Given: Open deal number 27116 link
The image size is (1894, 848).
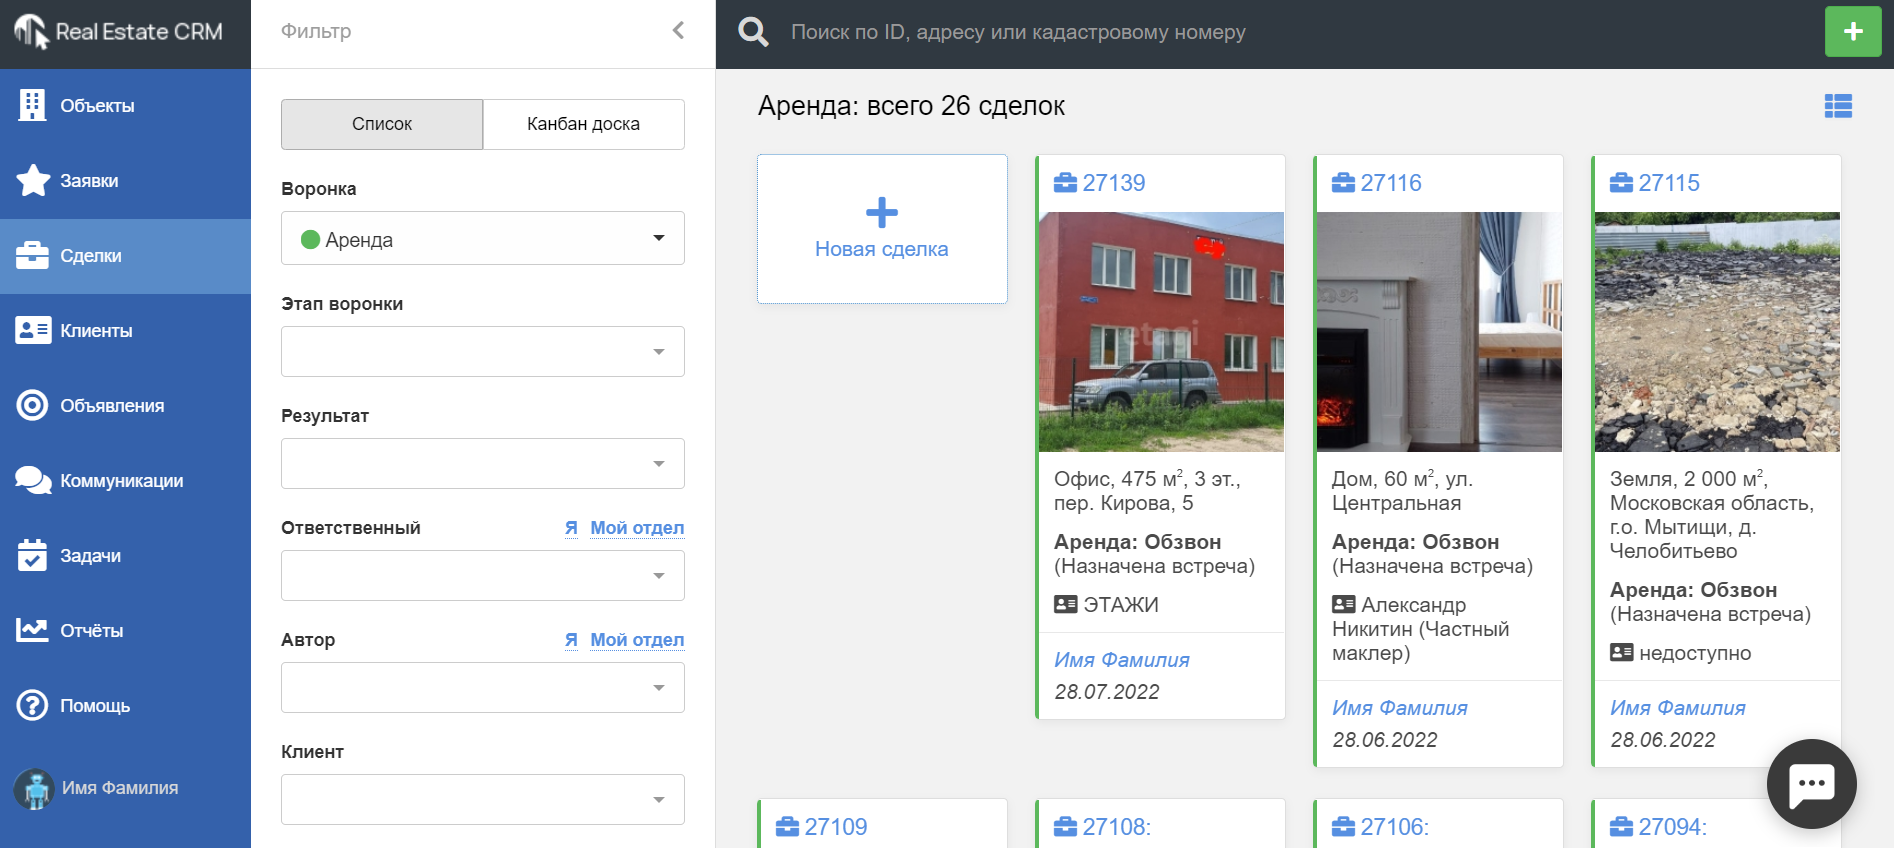Looking at the screenshot, I should [x=1391, y=183].
